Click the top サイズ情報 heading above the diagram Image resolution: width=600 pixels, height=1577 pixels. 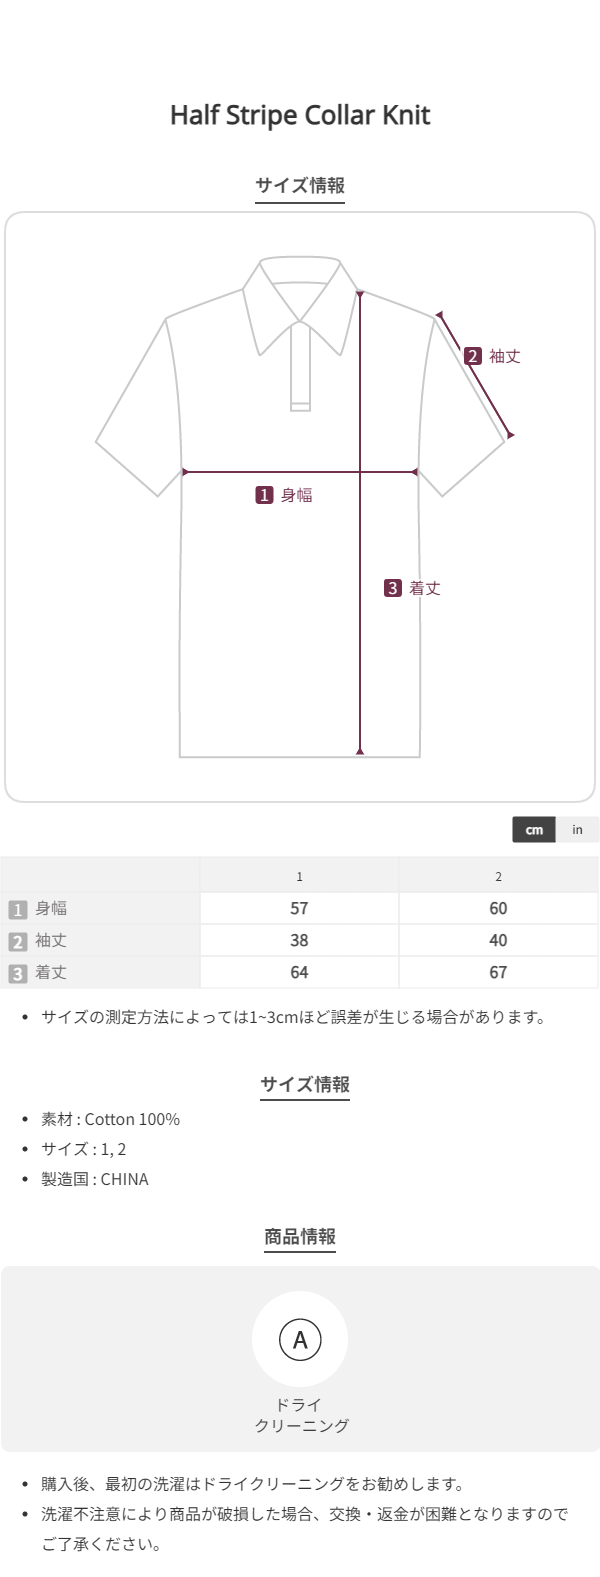300,186
